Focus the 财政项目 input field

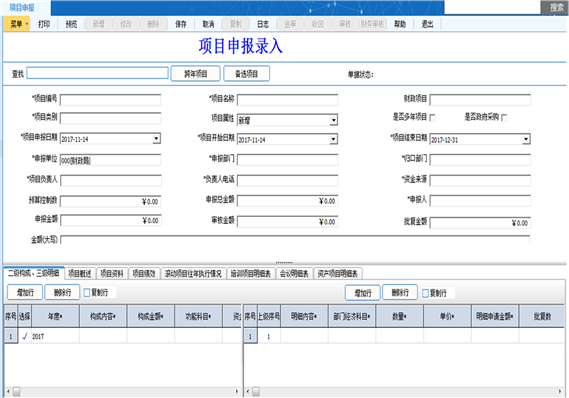pyautogui.click(x=480, y=100)
